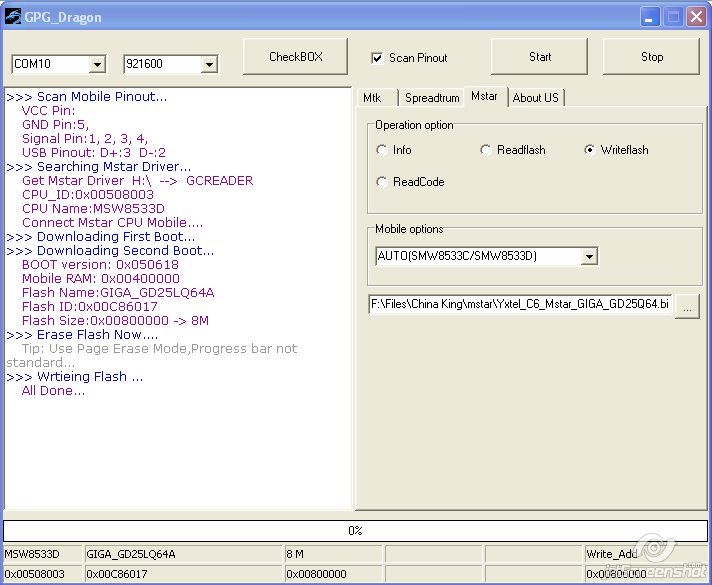This screenshot has width=712, height=585.
Task: Select the Readflash radio option
Action: 486,150
